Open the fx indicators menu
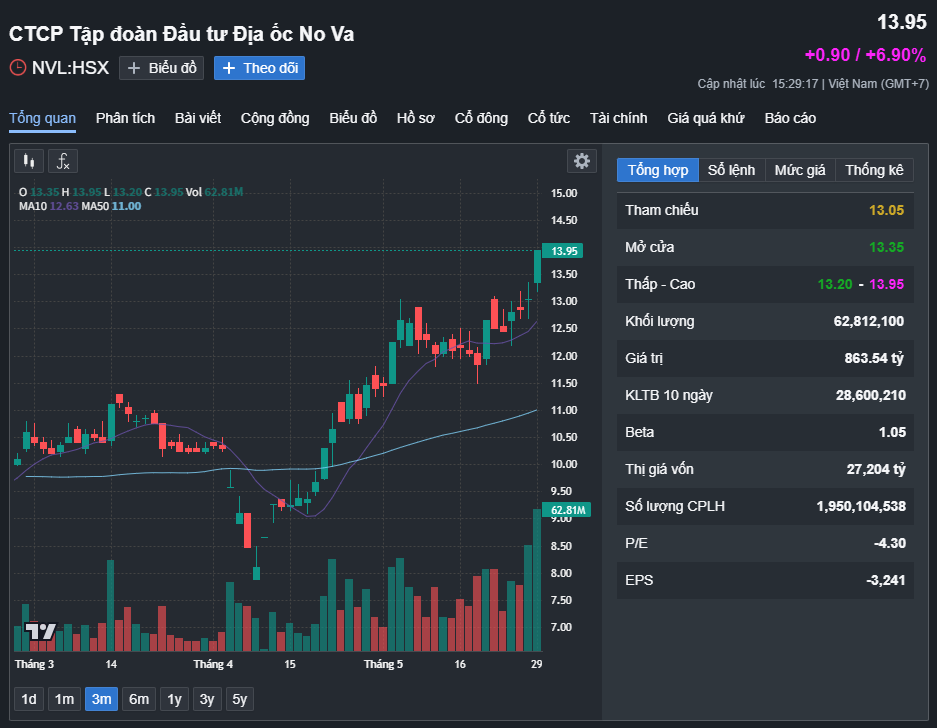The height and width of the screenshot is (728, 937). (63, 161)
